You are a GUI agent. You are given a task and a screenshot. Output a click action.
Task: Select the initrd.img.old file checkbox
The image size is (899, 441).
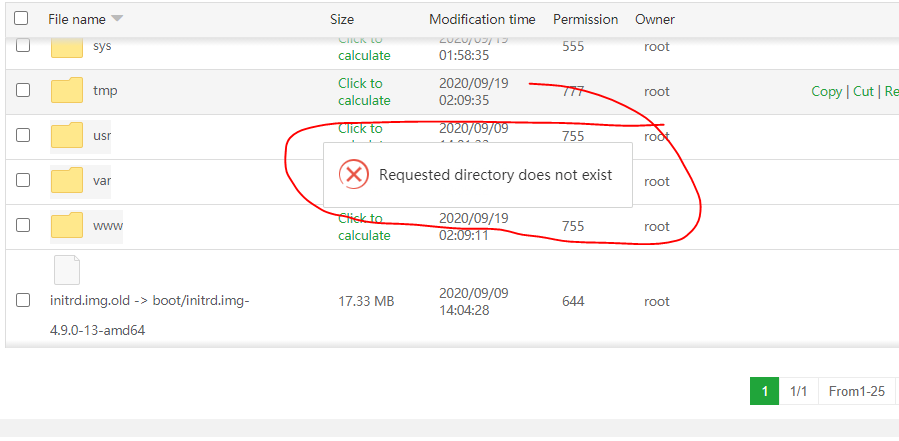point(23,300)
